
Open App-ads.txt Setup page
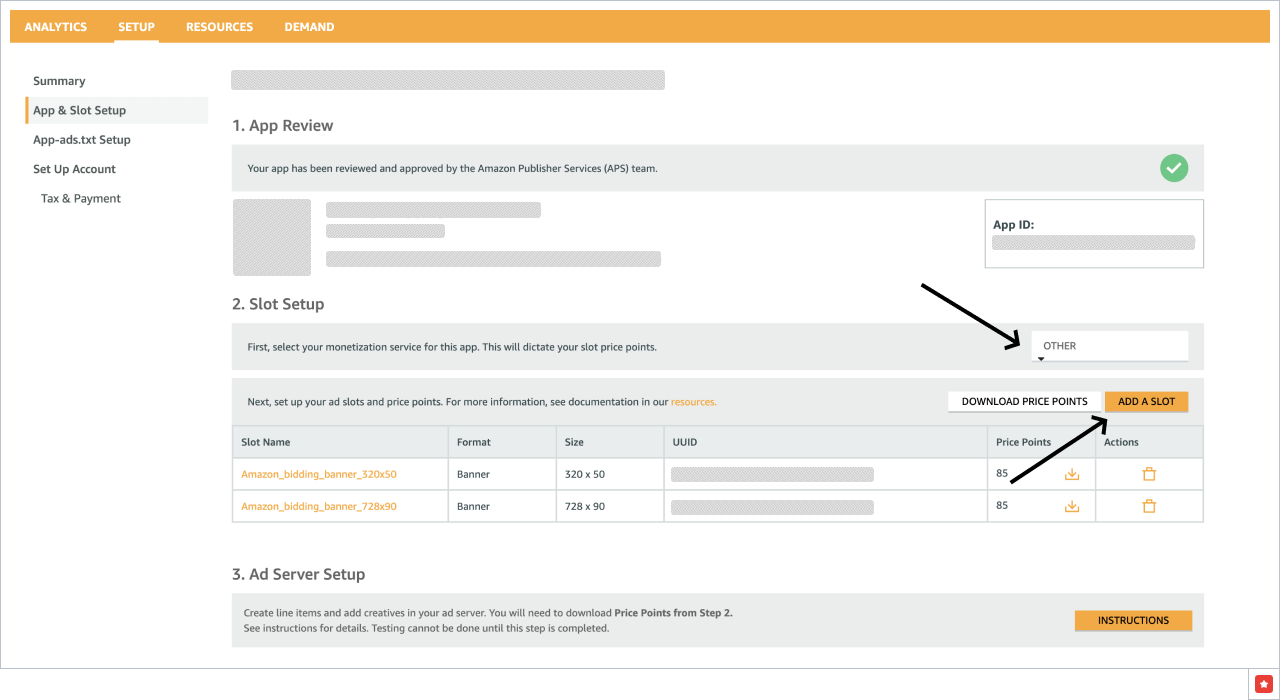click(82, 140)
